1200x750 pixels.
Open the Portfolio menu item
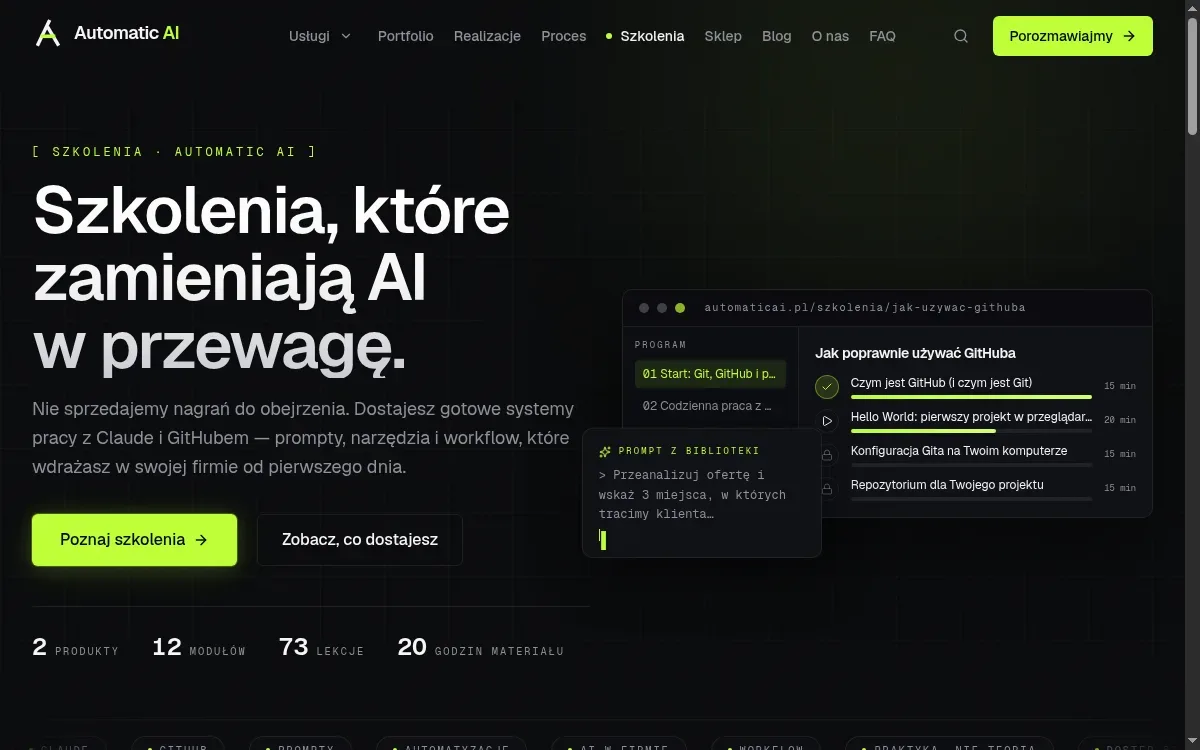point(406,36)
